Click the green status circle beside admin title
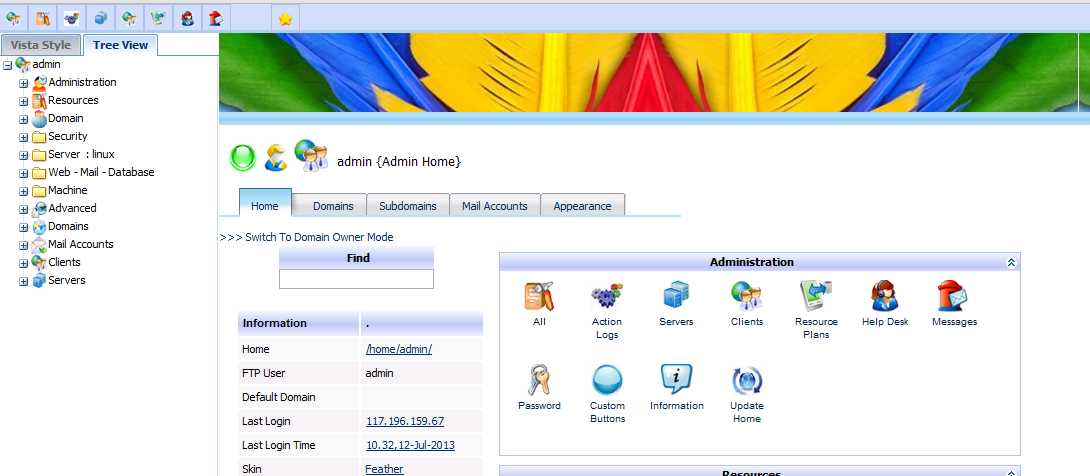This screenshot has height=476, width=1090. point(243,158)
